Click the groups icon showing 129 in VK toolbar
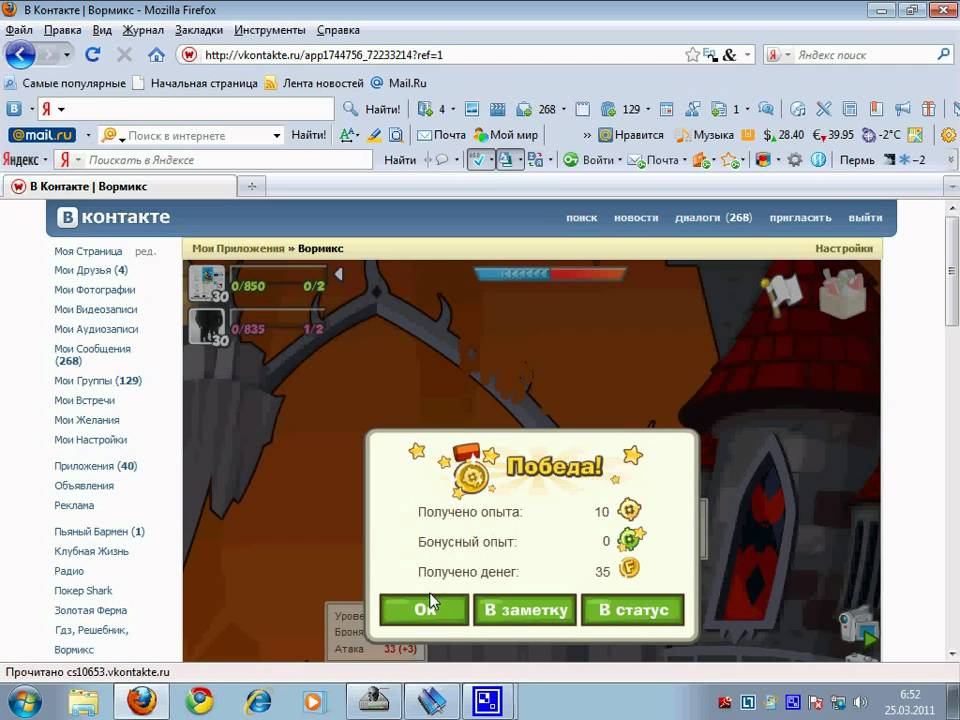The width and height of the screenshot is (960, 720). coord(620,109)
